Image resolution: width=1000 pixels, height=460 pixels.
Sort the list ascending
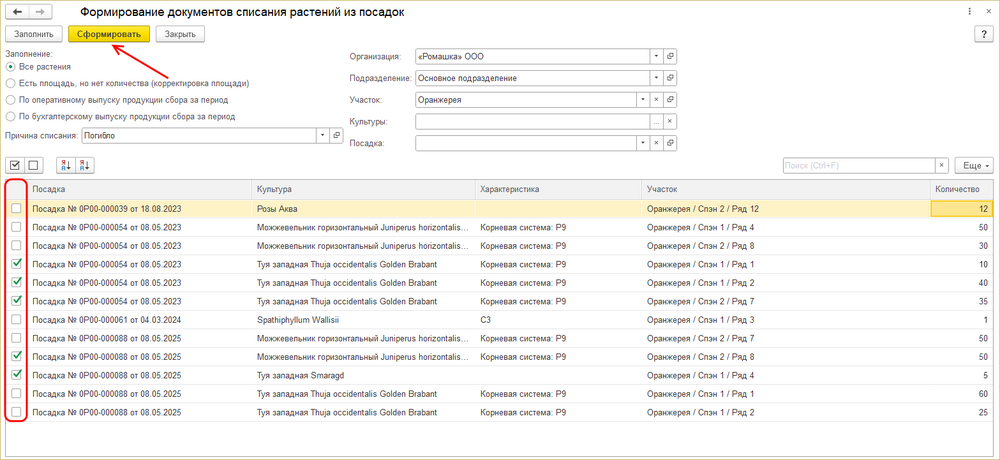67,165
